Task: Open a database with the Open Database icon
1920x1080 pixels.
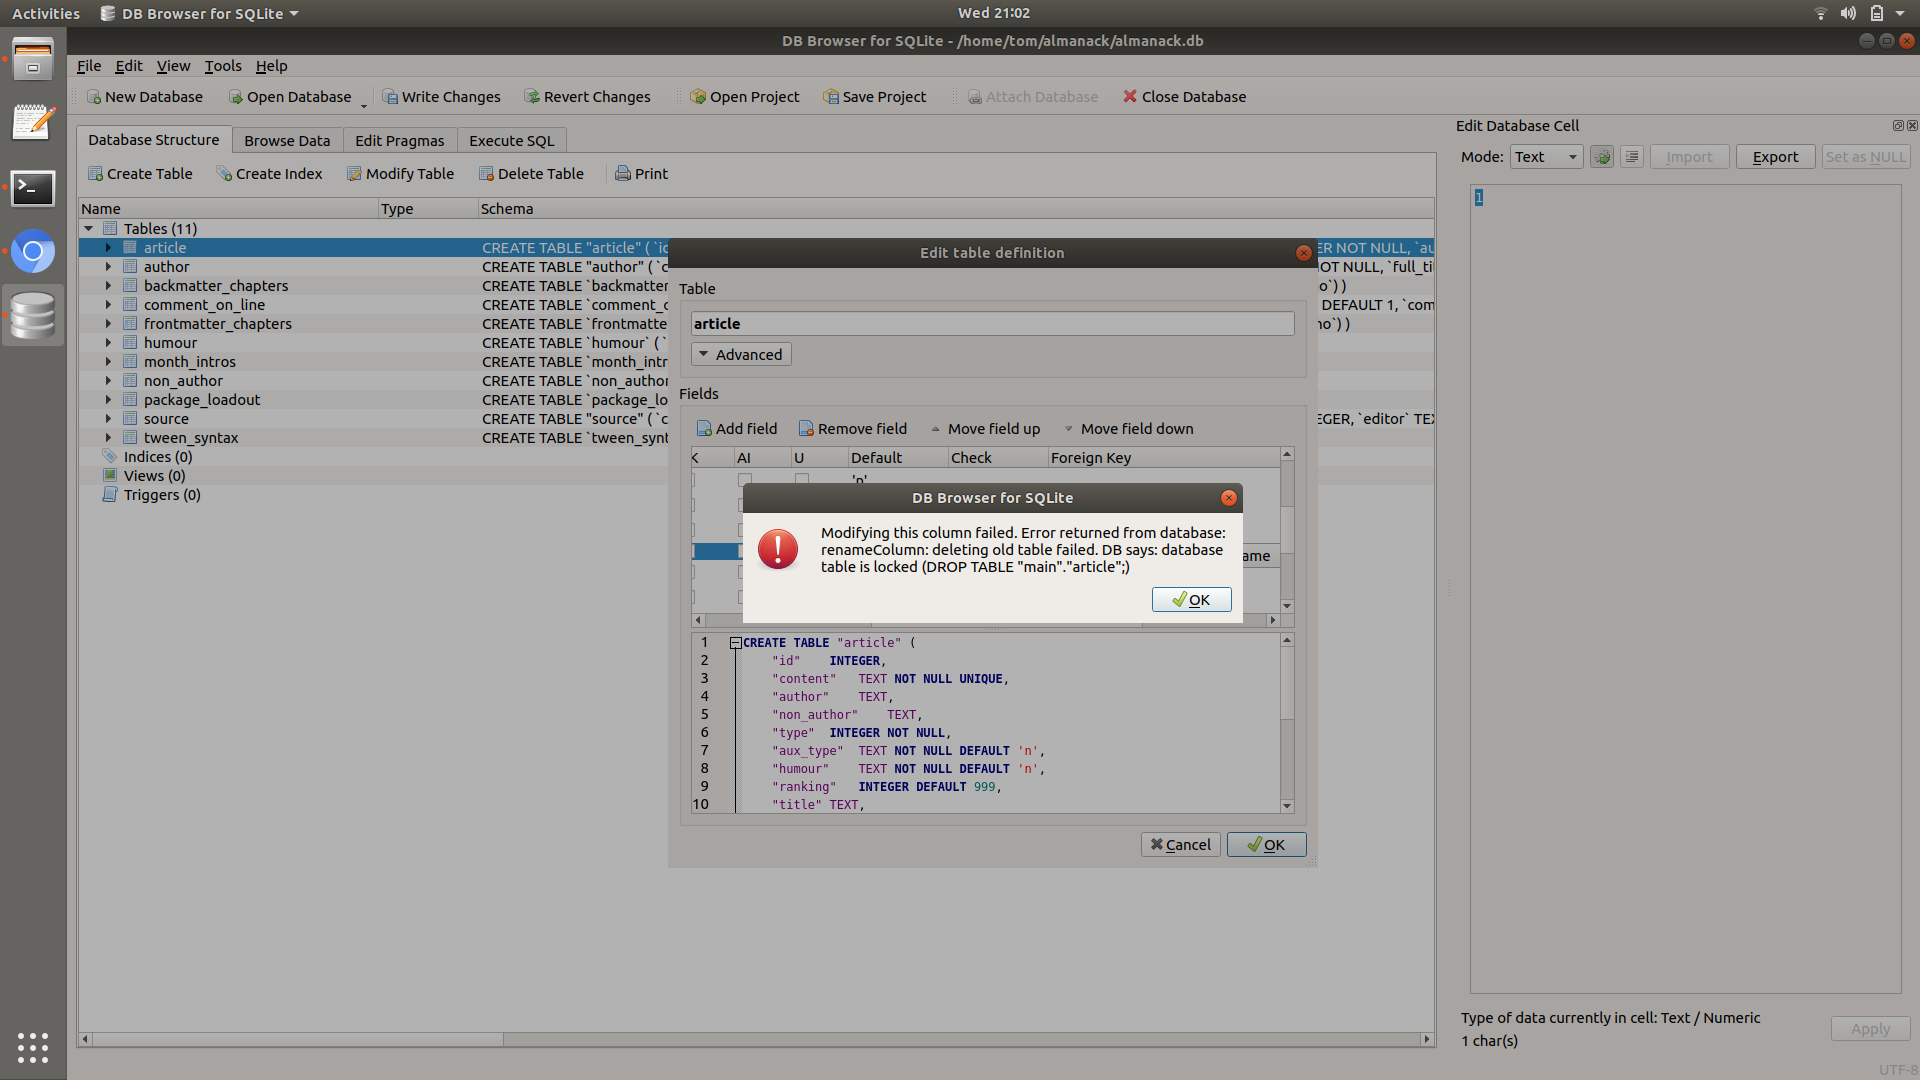Action: [x=238, y=96]
